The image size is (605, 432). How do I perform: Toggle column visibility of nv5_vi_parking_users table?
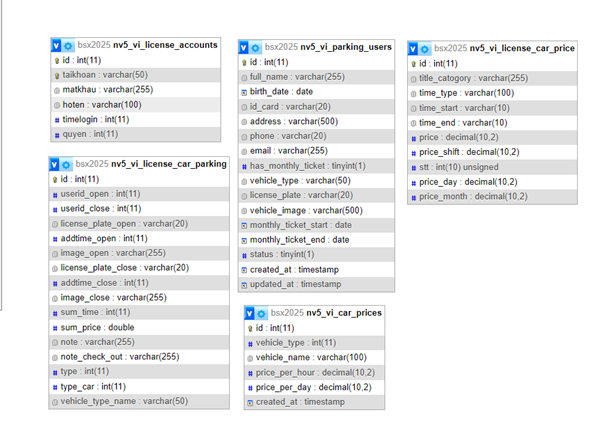[x=245, y=47]
